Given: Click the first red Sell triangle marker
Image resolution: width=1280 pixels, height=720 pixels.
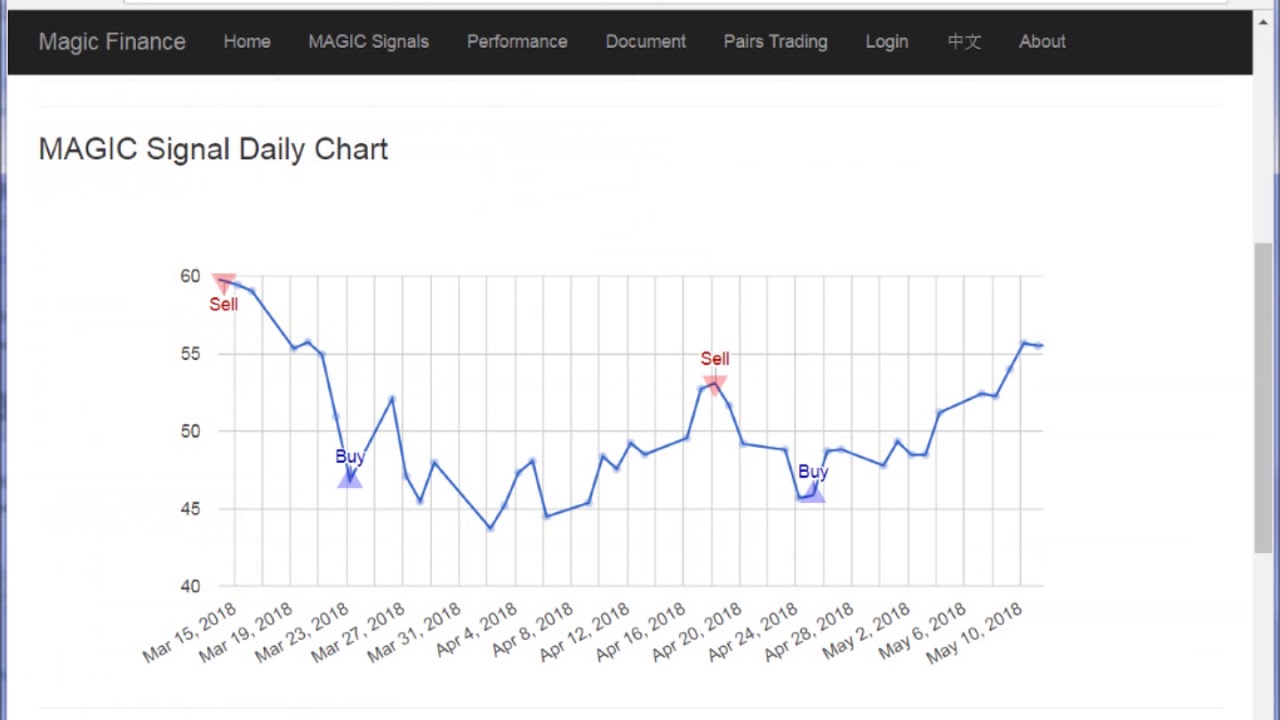Looking at the screenshot, I should [x=224, y=284].
